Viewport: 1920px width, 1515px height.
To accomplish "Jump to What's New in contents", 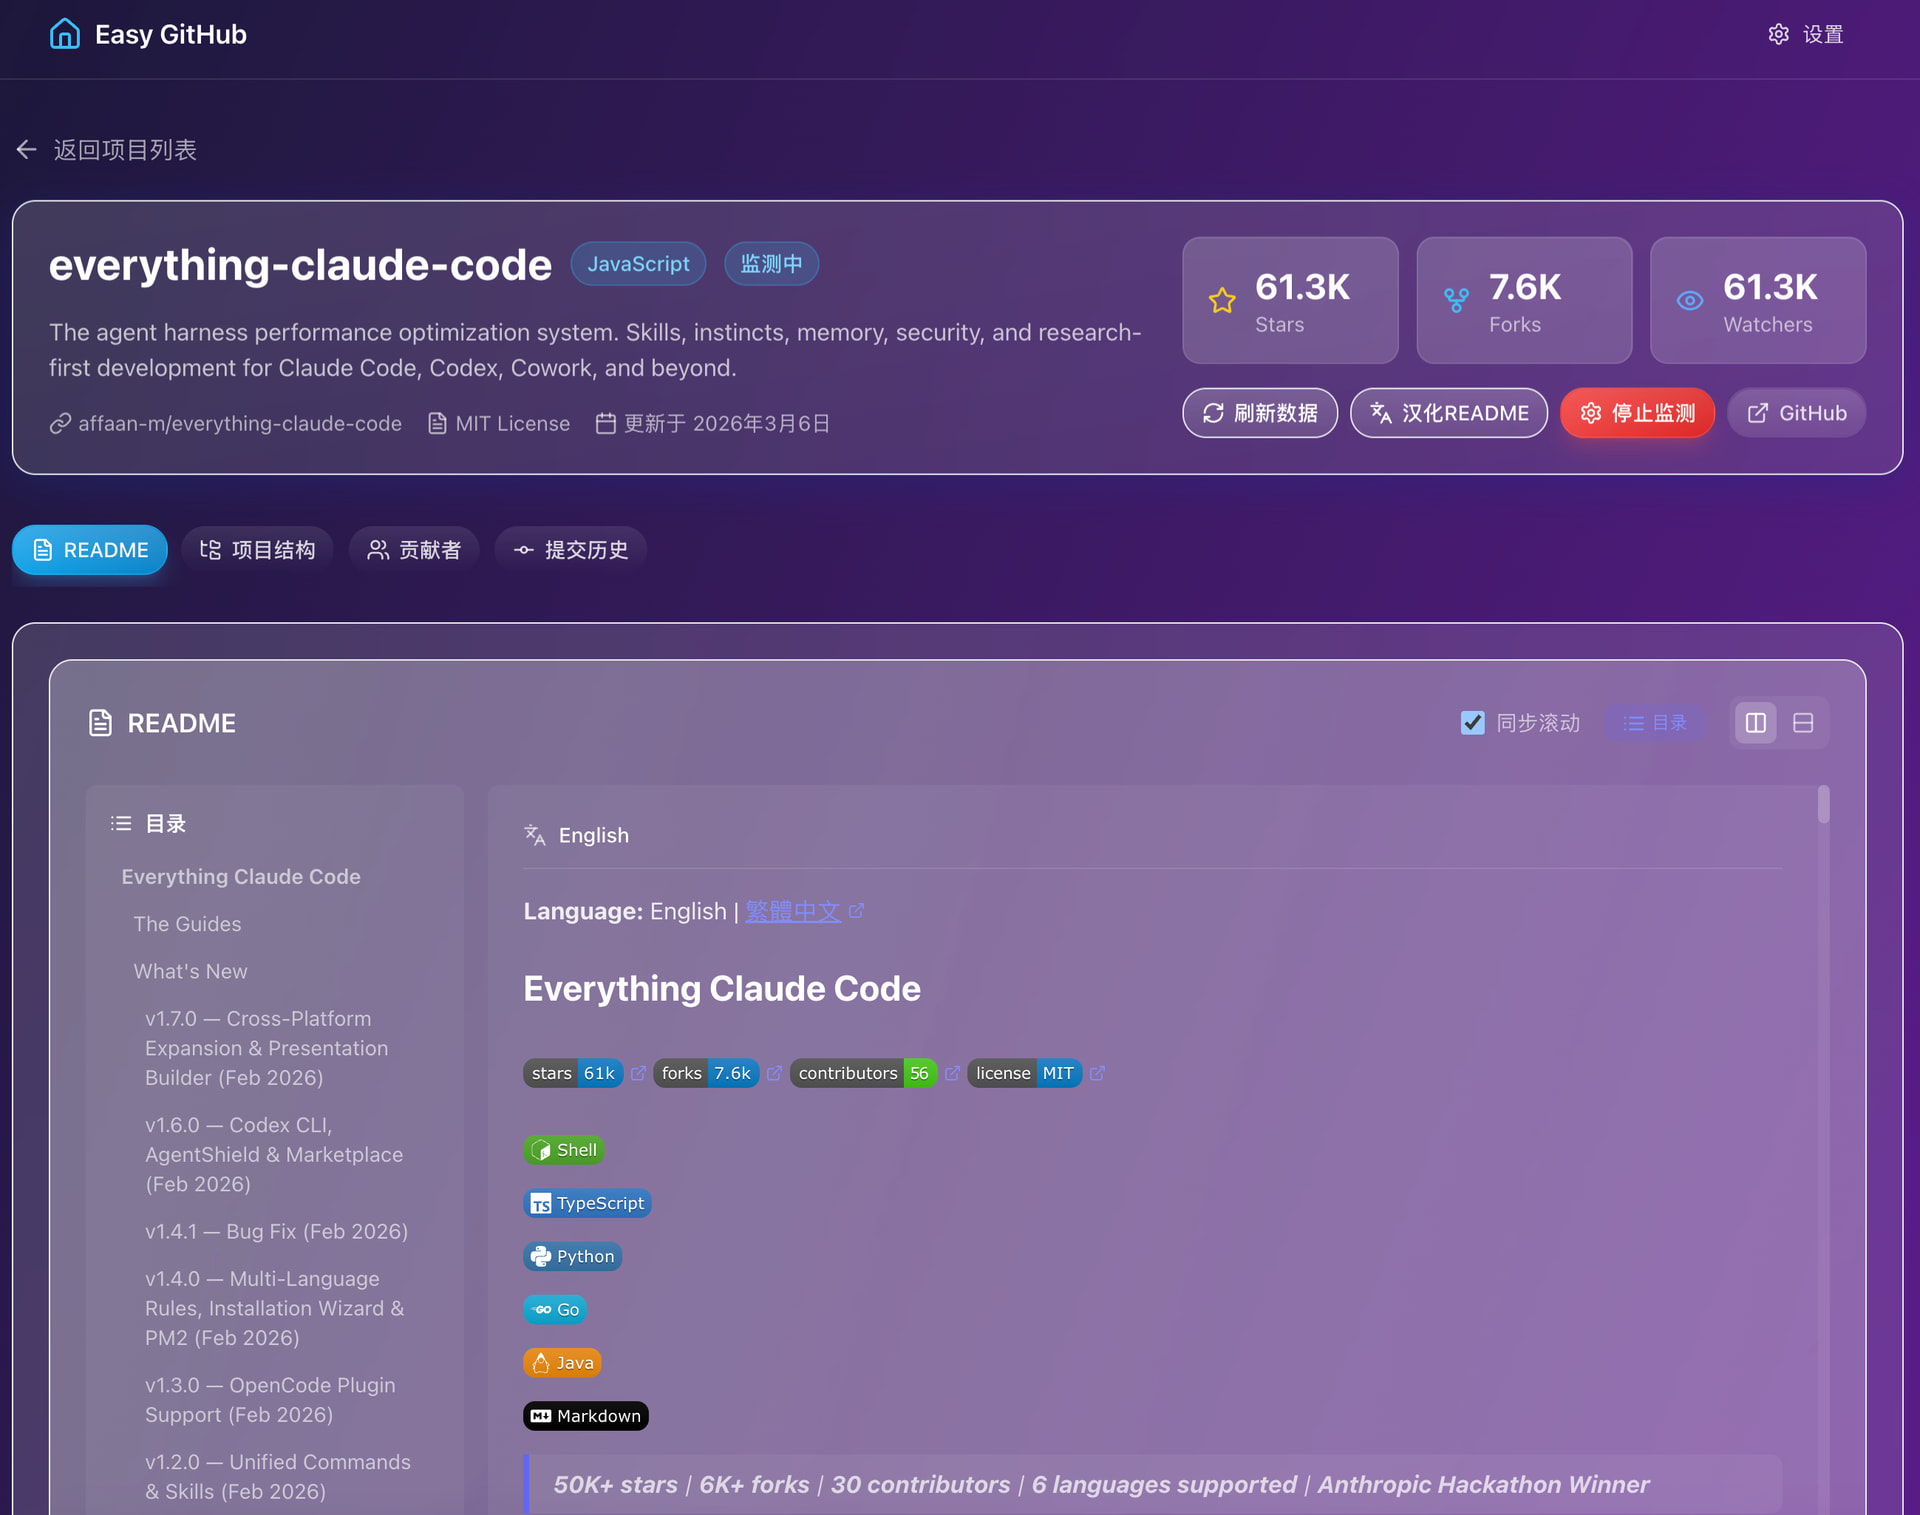I will pyautogui.click(x=190, y=971).
